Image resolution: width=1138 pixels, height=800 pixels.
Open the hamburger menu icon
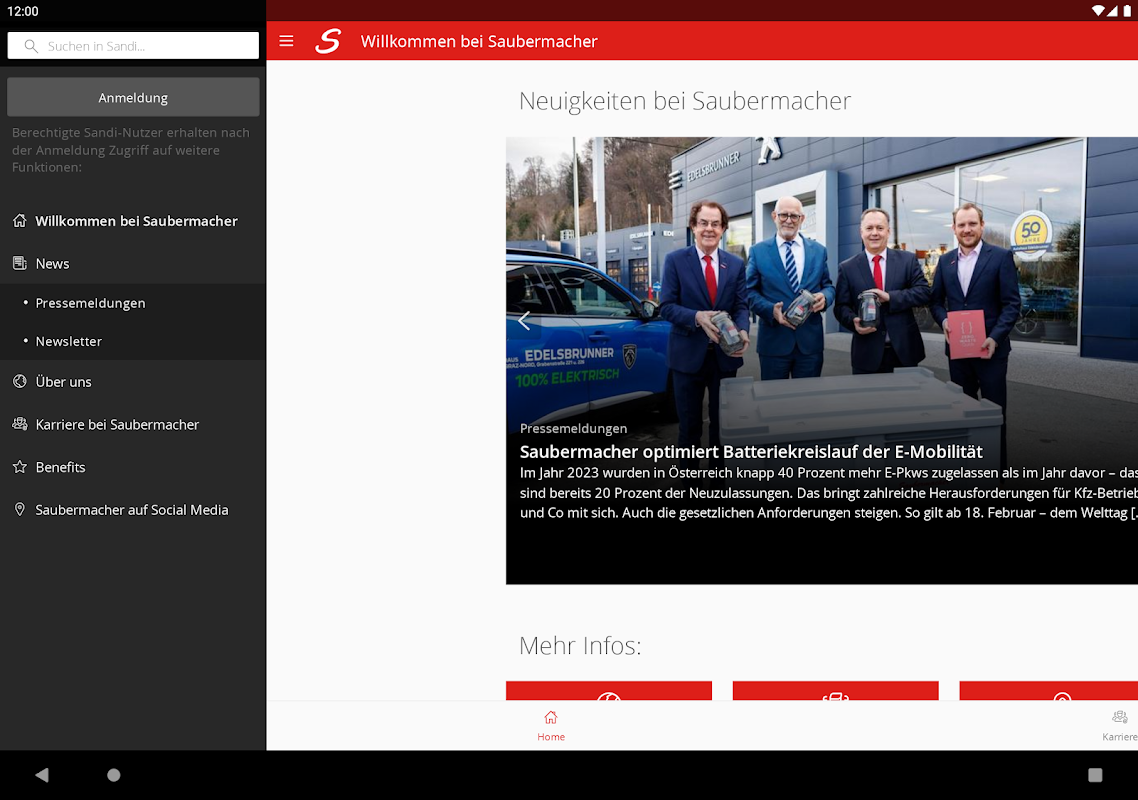(x=286, y=41)
